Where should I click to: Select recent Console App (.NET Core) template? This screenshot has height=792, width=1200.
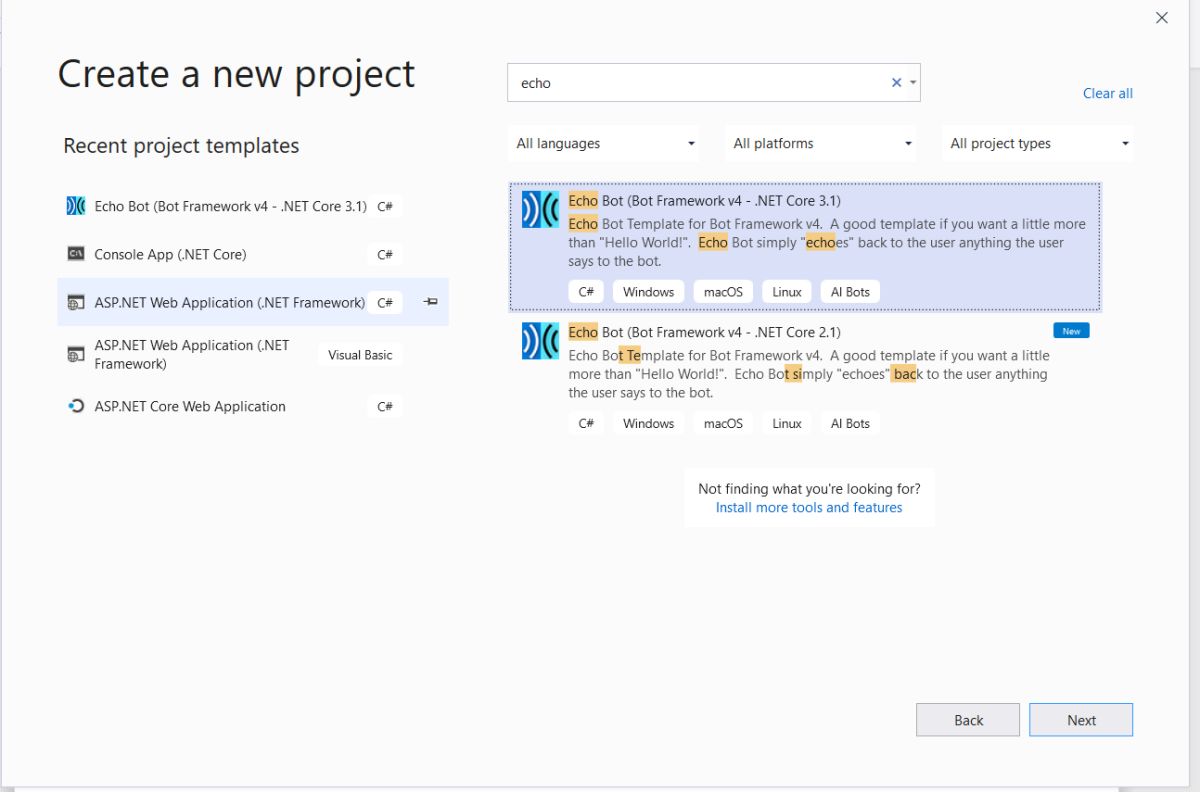253,254
